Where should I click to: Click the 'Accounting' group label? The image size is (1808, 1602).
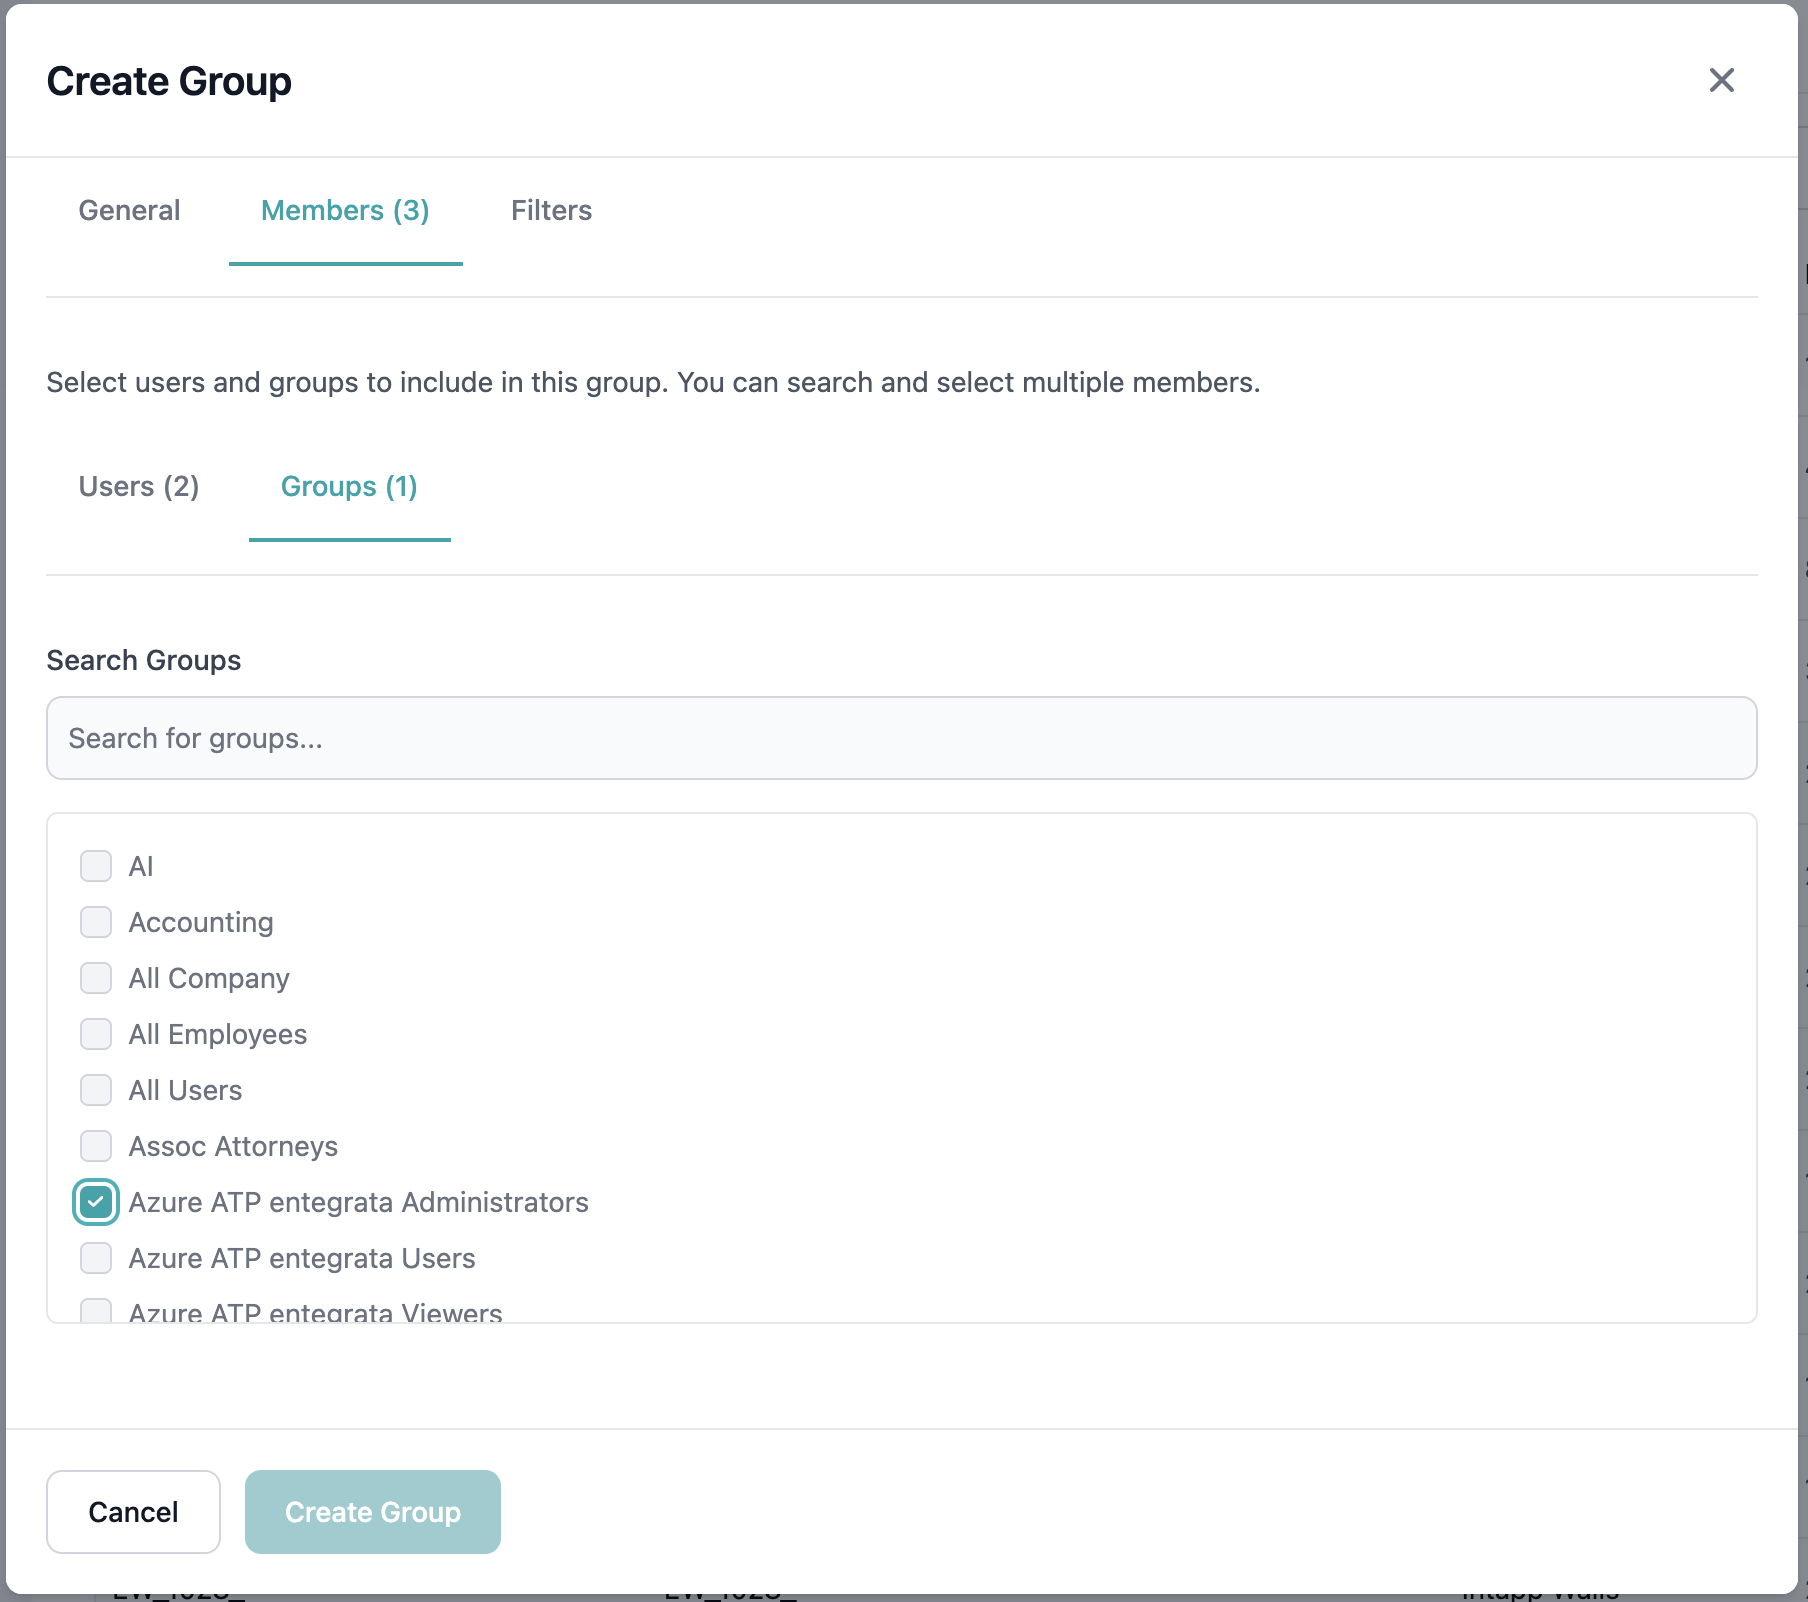[201, 922]
